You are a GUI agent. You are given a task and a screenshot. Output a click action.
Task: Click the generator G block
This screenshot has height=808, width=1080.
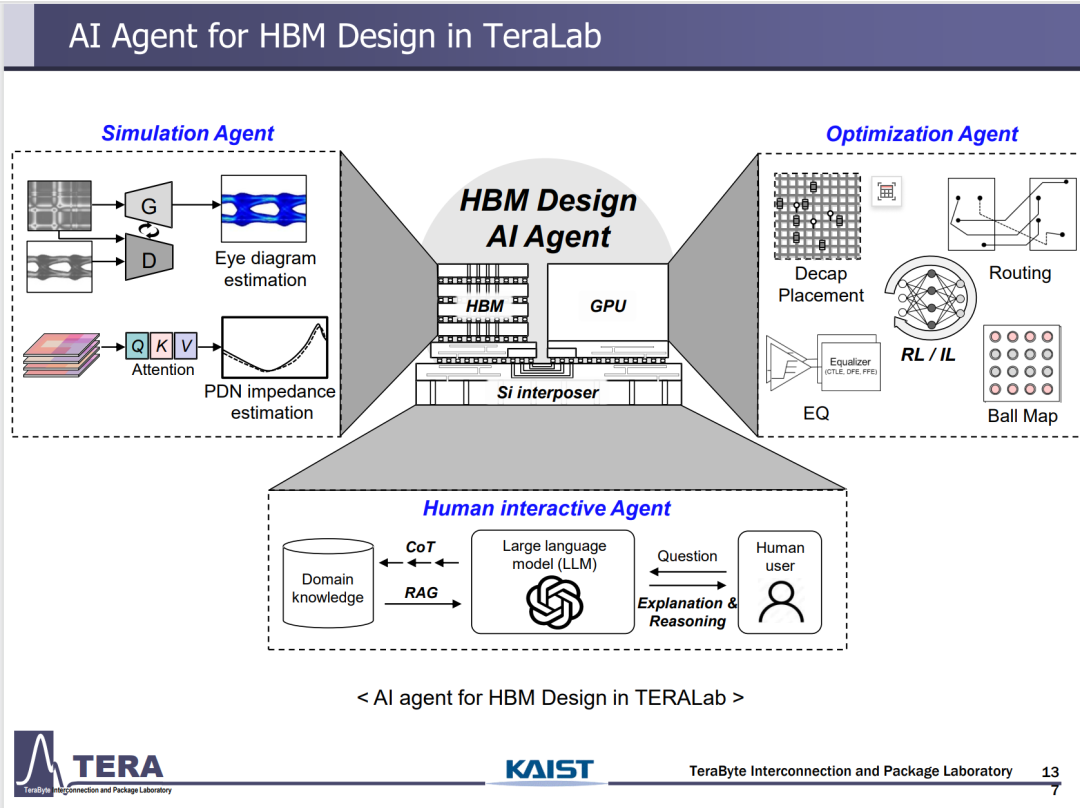(x=149, y=205)
